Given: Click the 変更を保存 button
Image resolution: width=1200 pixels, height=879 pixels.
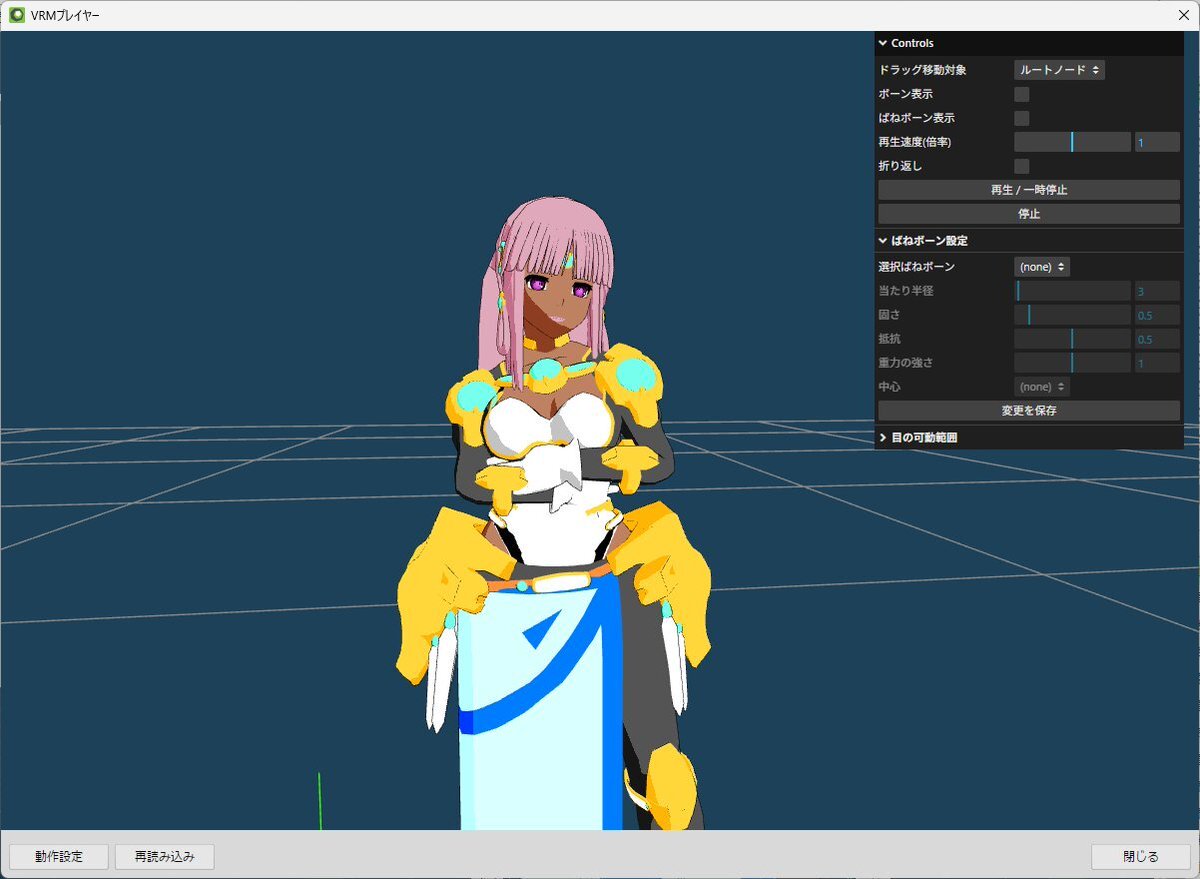Looking at the screenshot, I should 1029,411.
